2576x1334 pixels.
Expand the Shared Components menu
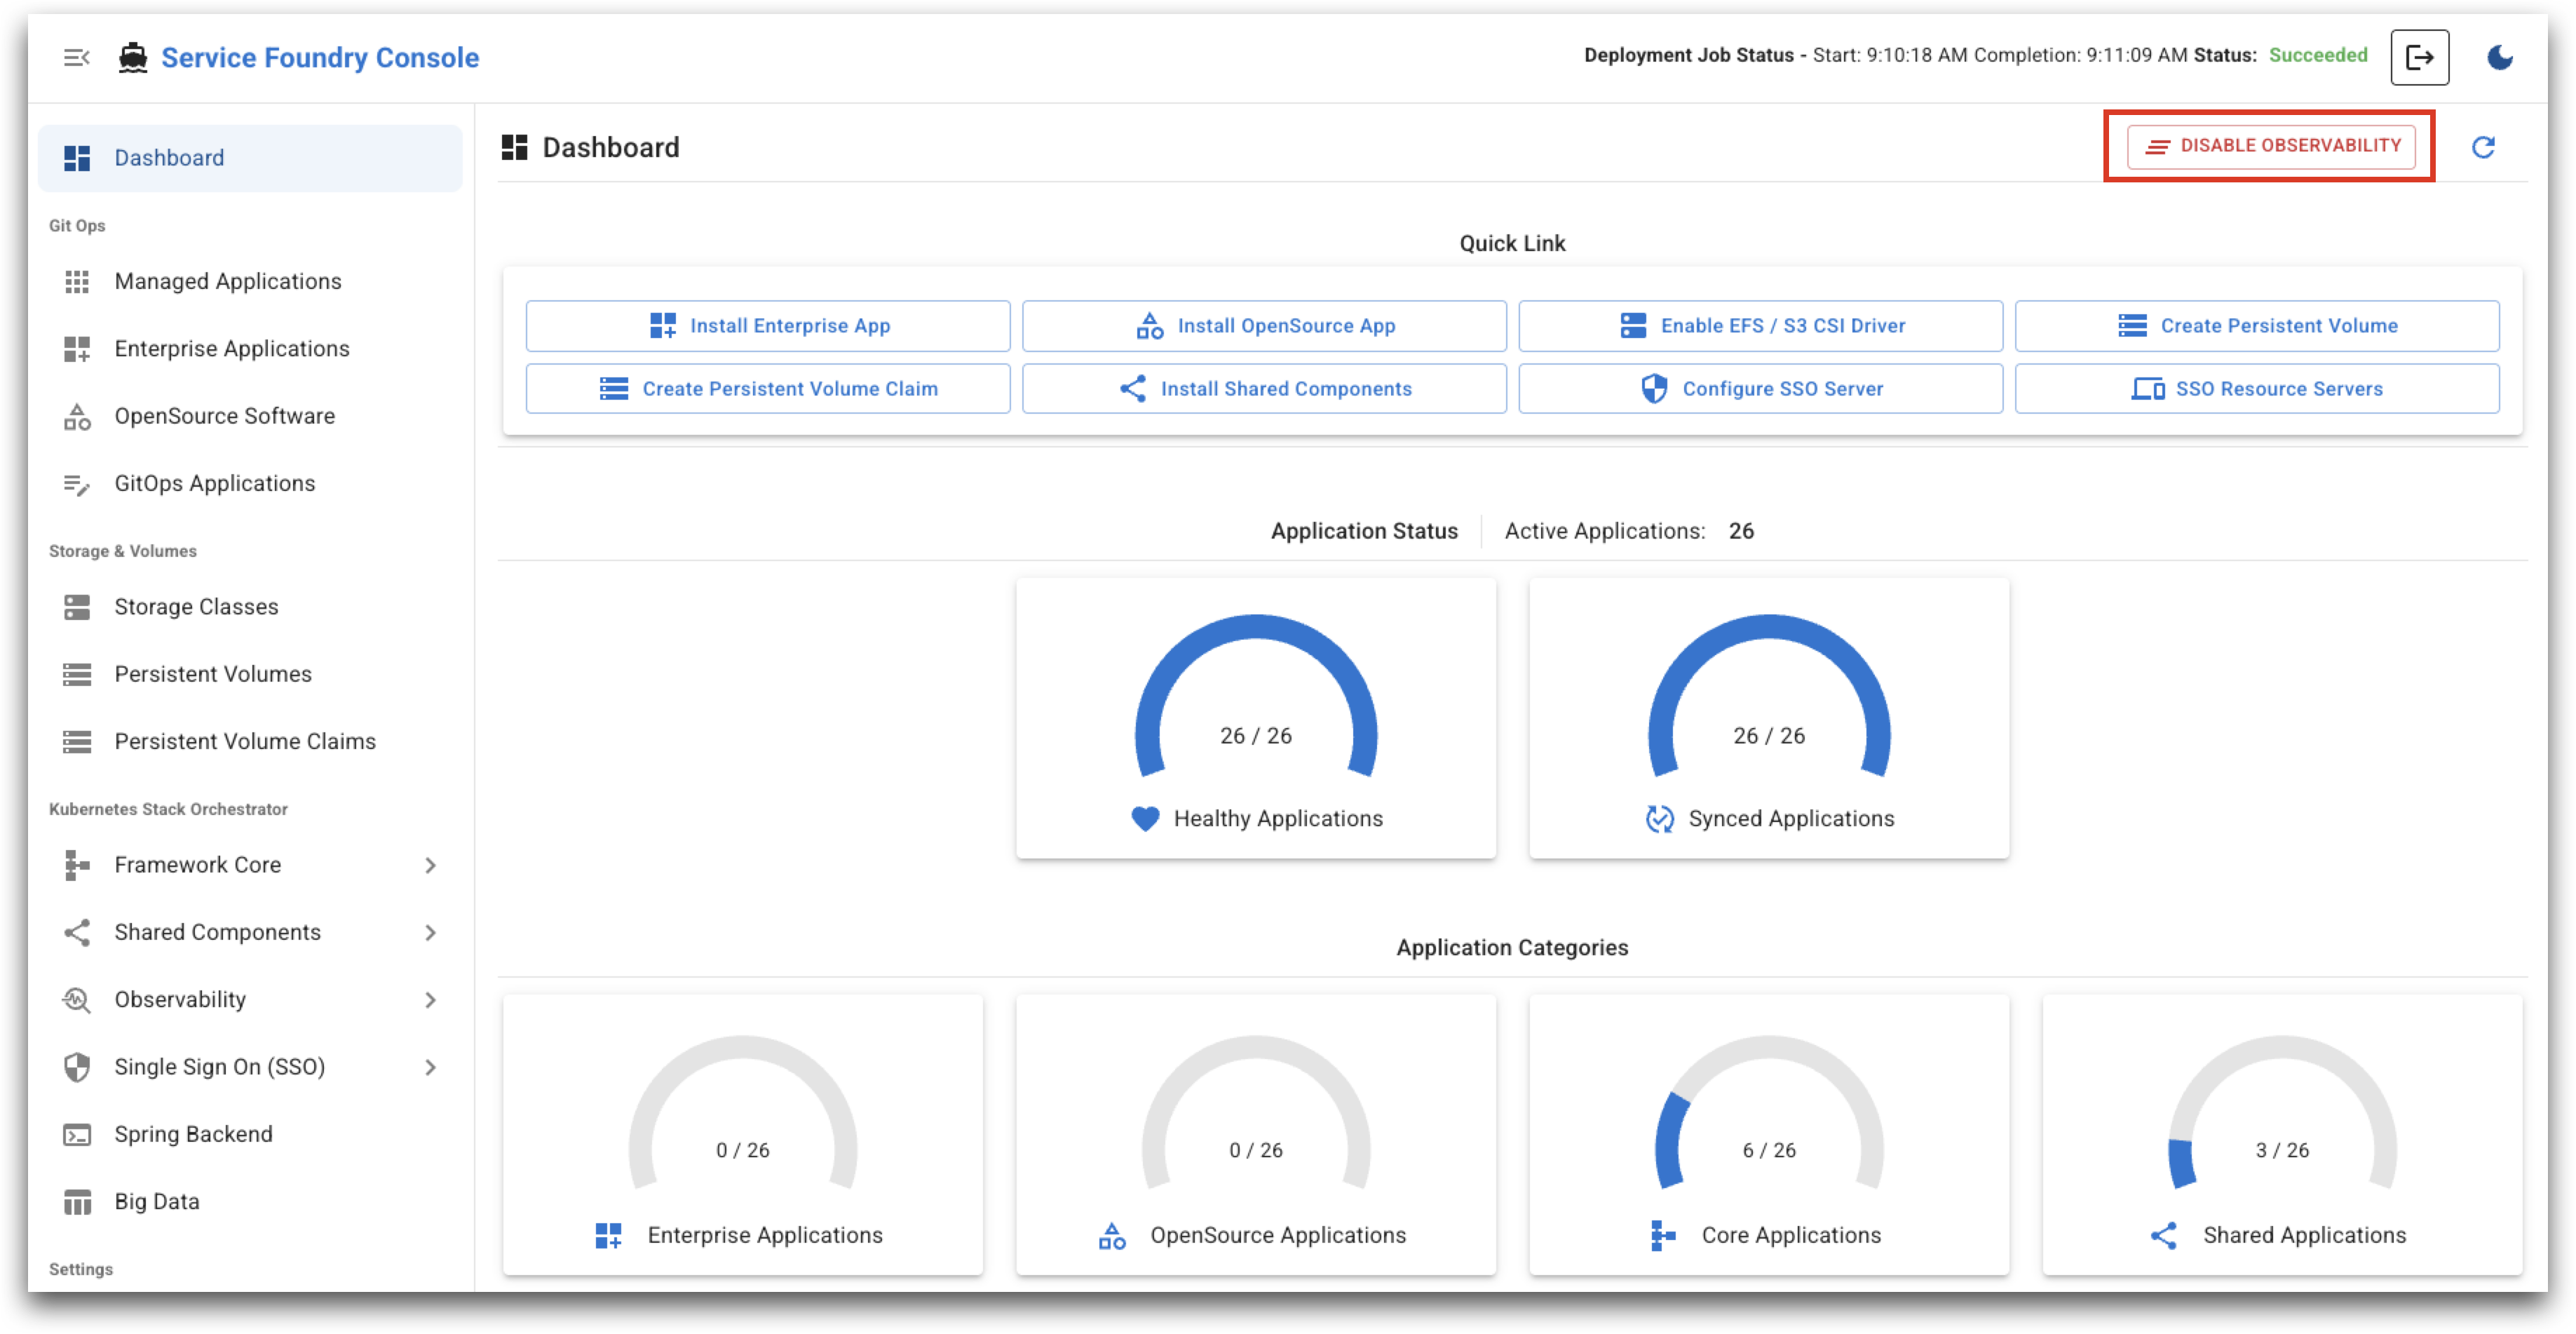(431, 932)
